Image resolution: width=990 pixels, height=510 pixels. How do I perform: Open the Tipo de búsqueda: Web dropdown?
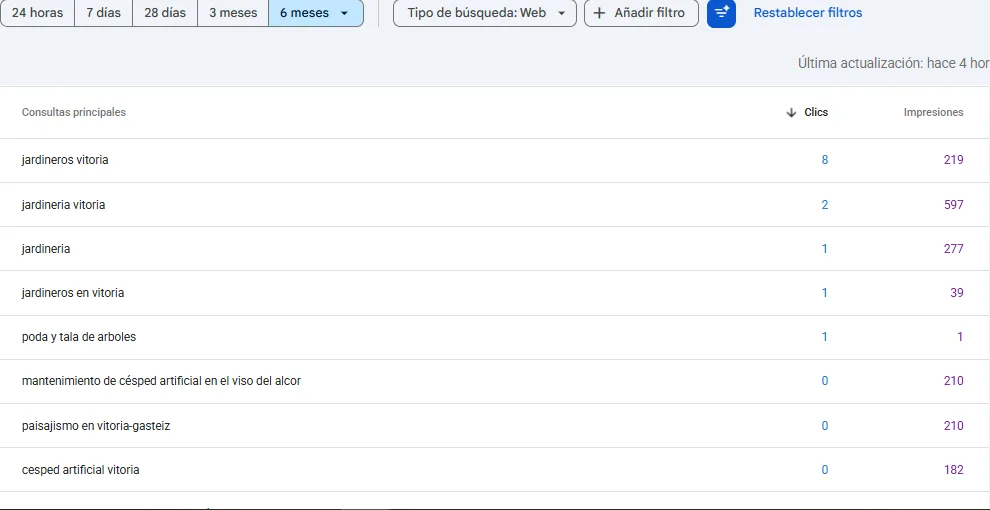tap(484, 13)
